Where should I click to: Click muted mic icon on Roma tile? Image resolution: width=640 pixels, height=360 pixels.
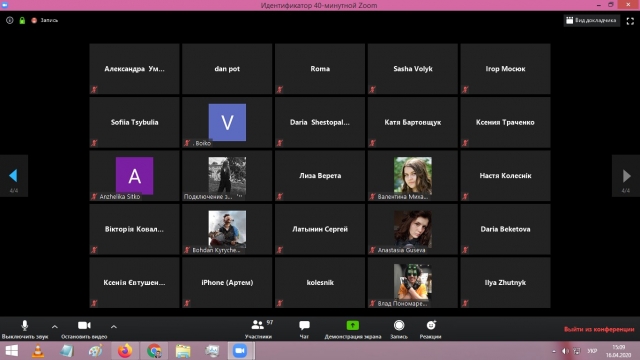pyautogui.click(x=280, y=89)
